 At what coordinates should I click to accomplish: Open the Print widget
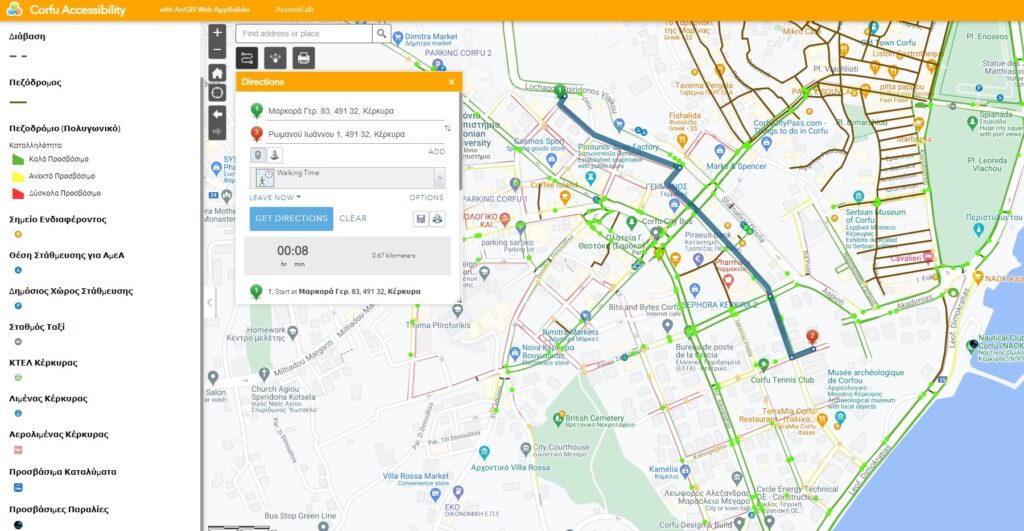(x=303, y=58)
